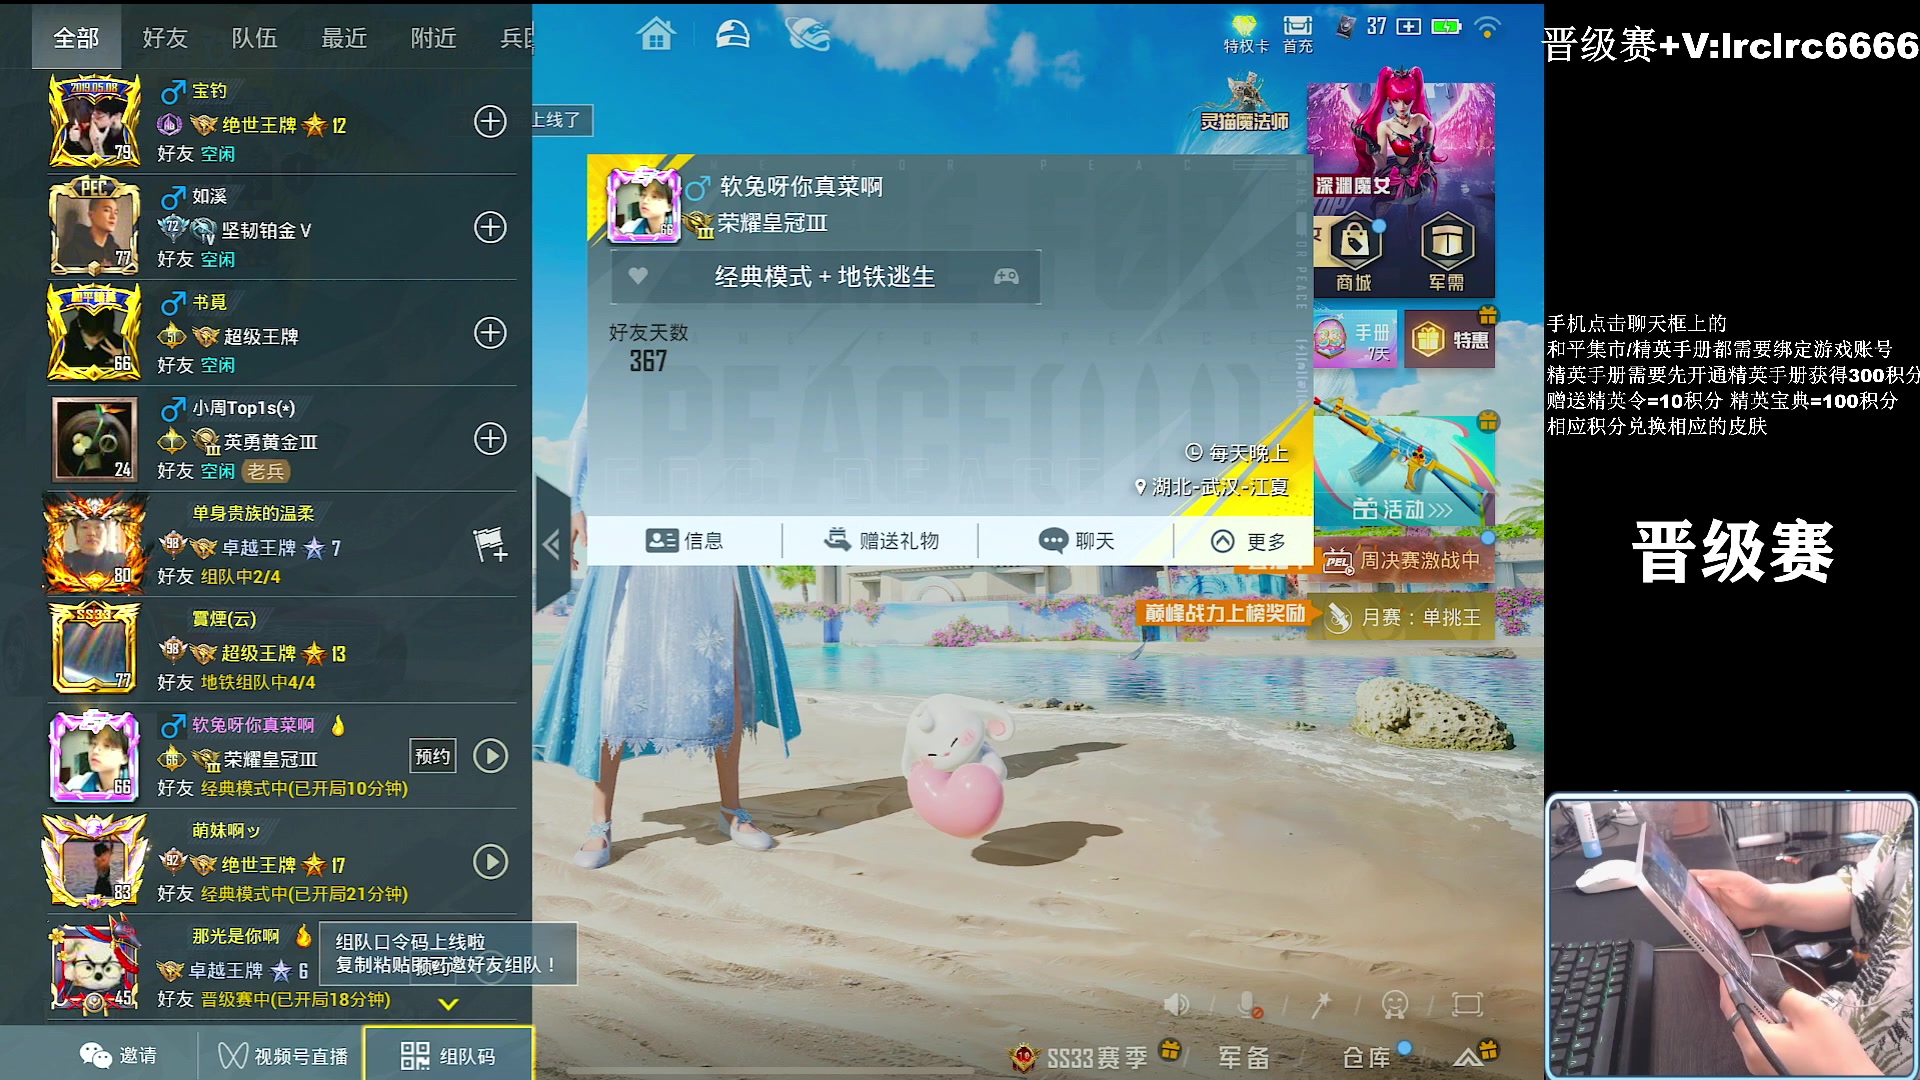Click 预约 reserve button
1920x1080 pixels.
click(433, 756)
